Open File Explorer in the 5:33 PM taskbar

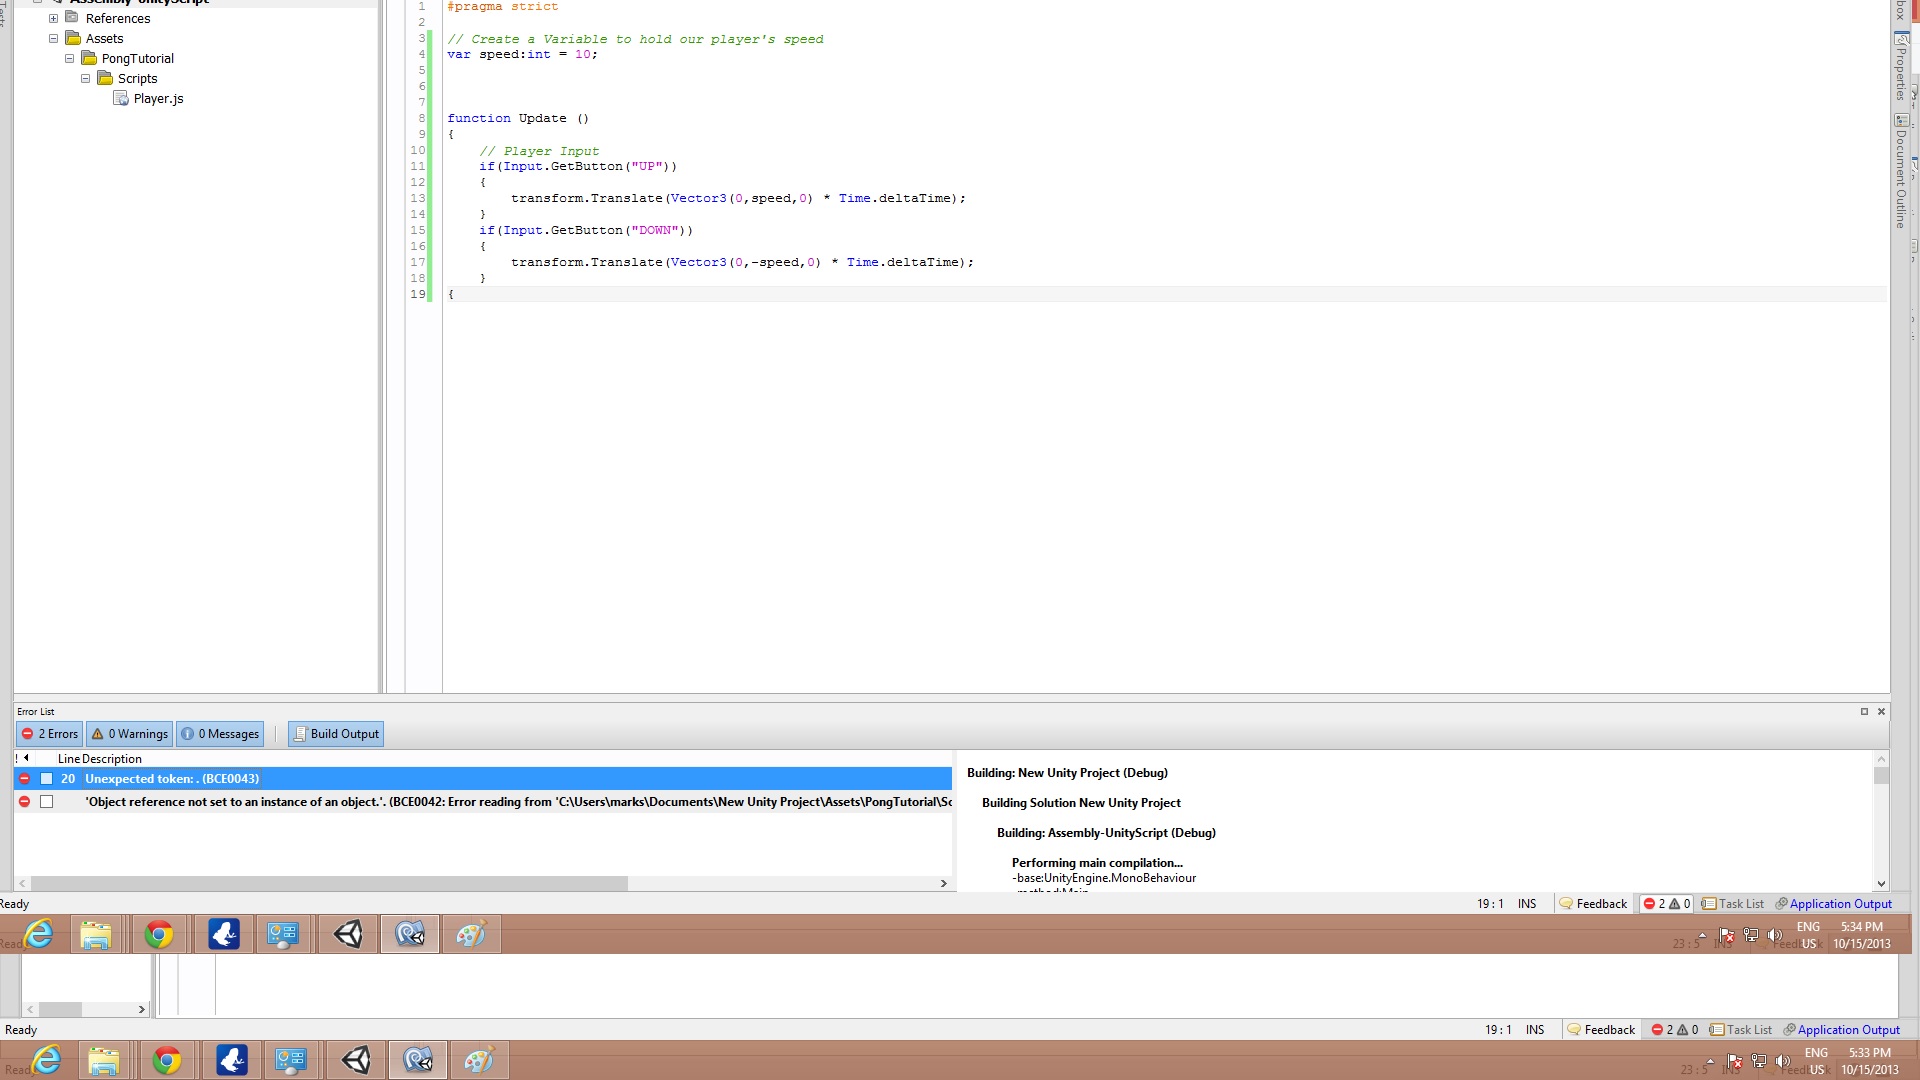tap(104, 1060)
